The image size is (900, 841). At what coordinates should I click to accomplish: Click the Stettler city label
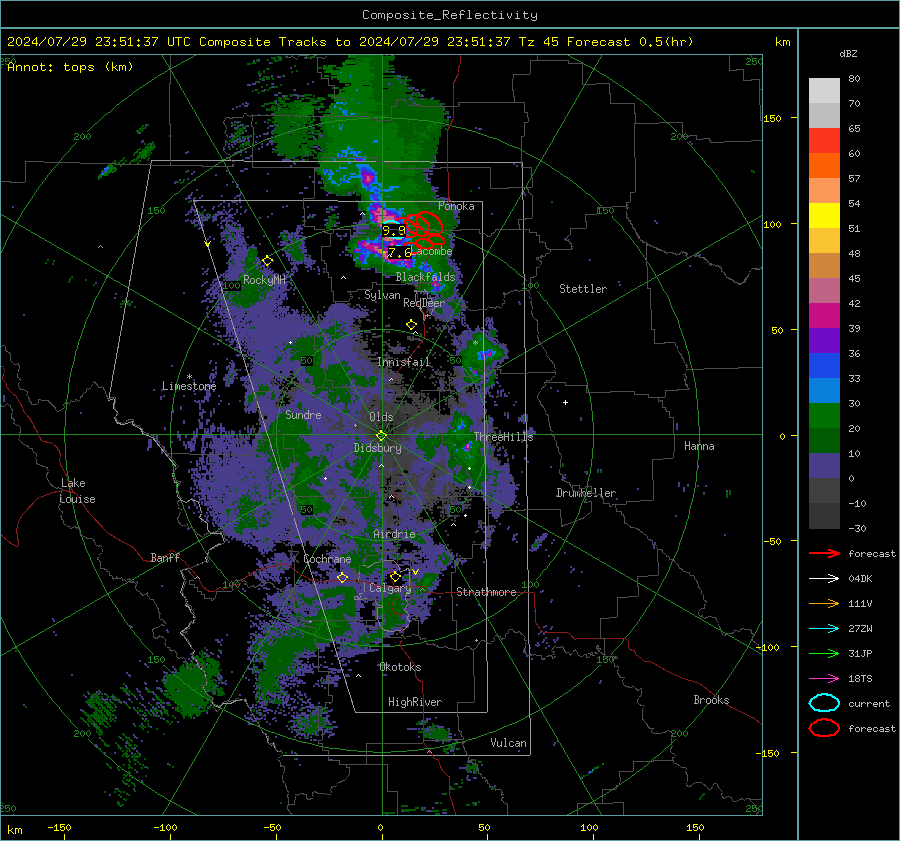click(x=583, y=289)
